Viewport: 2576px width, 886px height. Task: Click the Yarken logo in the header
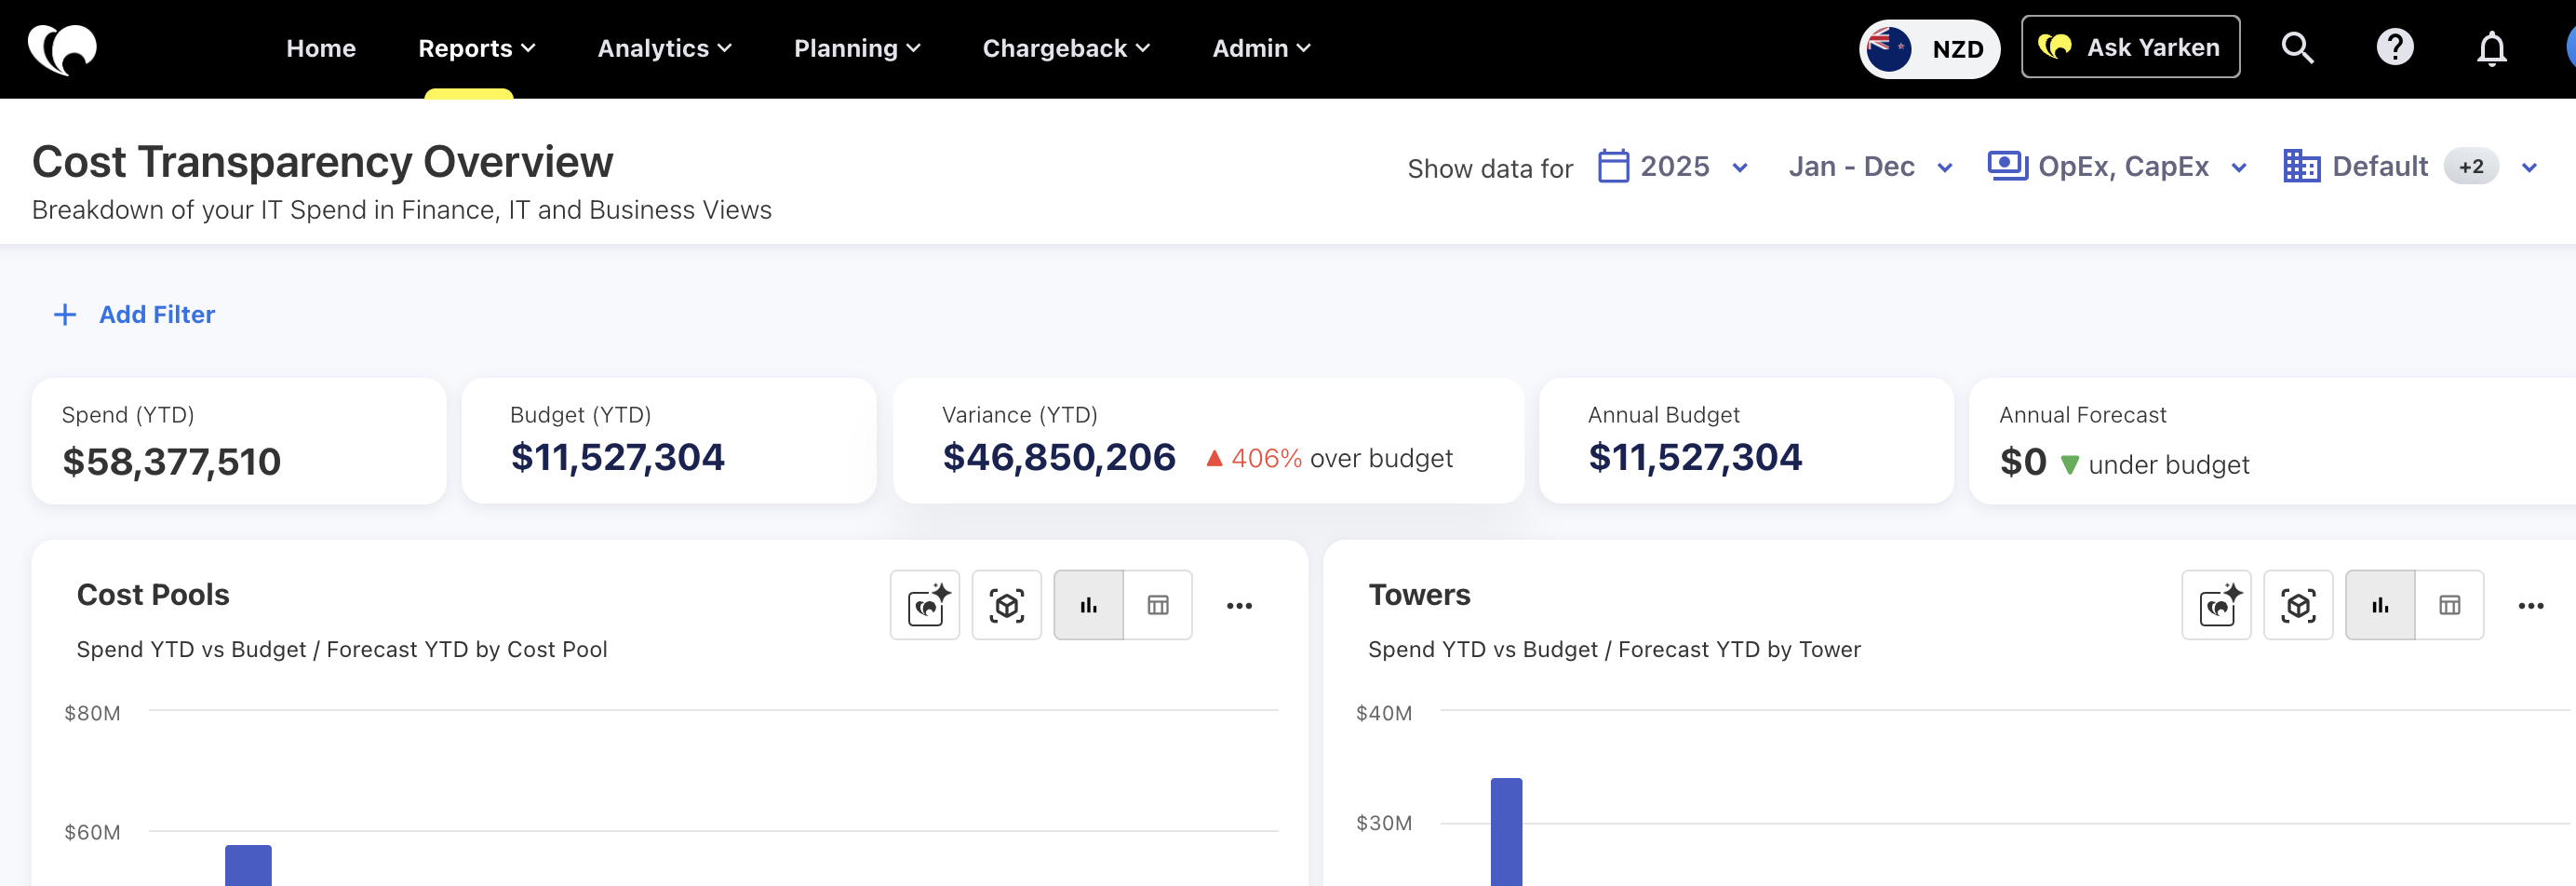pyautogui.click(x=62, y=48)
